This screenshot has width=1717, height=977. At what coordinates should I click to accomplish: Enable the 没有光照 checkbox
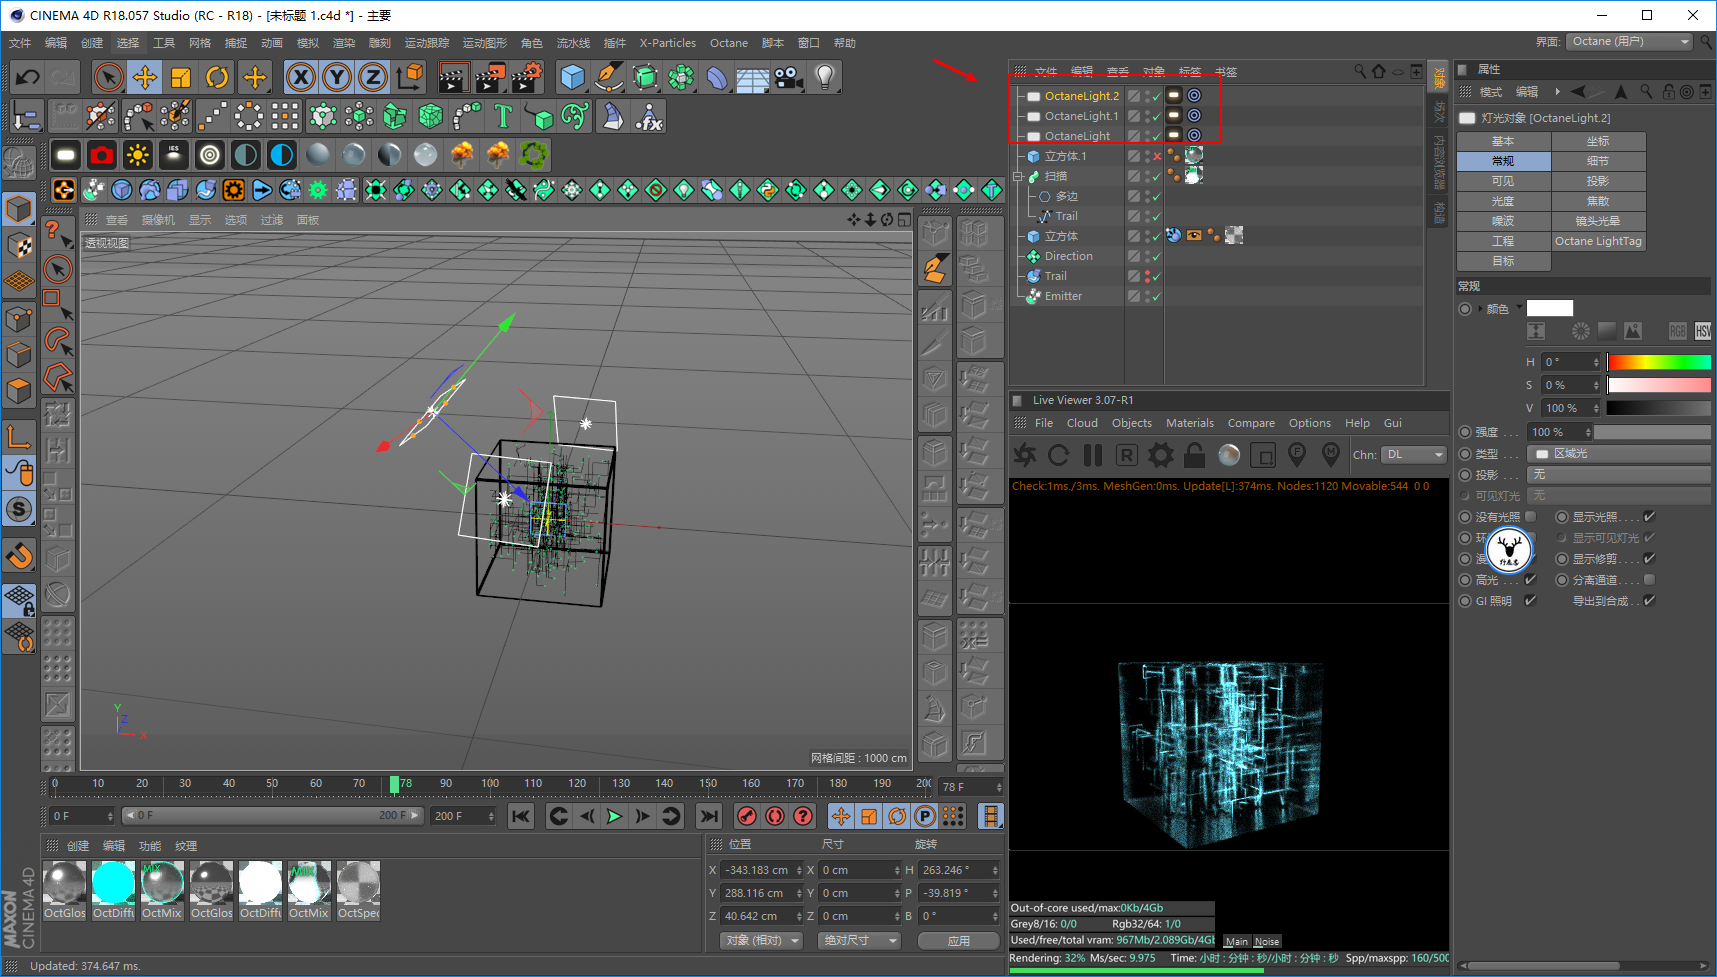pyautogui.click(x=1530, y=517)
